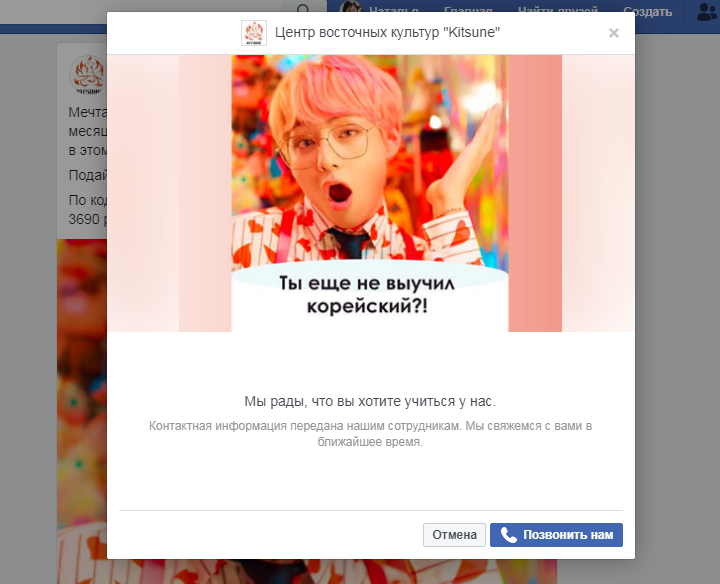Image resolution: width=720 pixels, height=584 pixels.
Task: Open Найти друзей in the top bar
Action: click(x=558, y=9)
